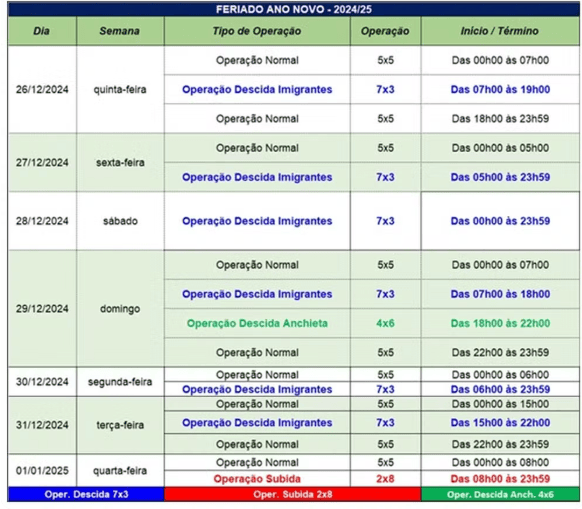Click the blue 'Oper. Descida 7x3' legend

pos(86,494)
